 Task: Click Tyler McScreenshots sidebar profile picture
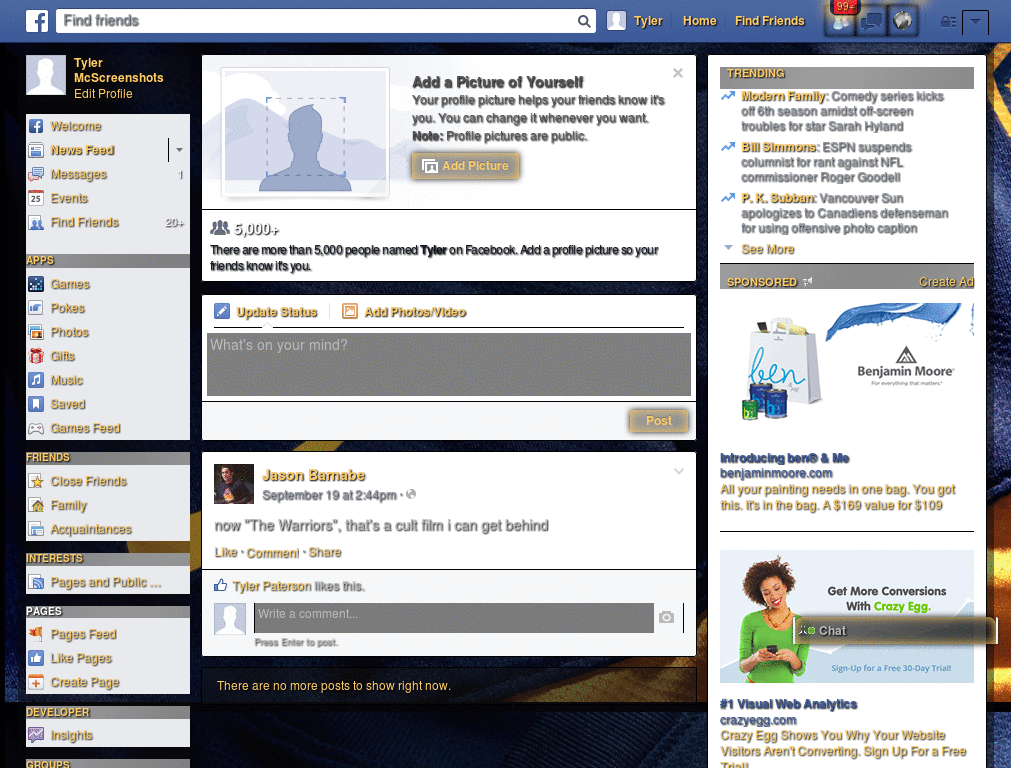(46, 75)
